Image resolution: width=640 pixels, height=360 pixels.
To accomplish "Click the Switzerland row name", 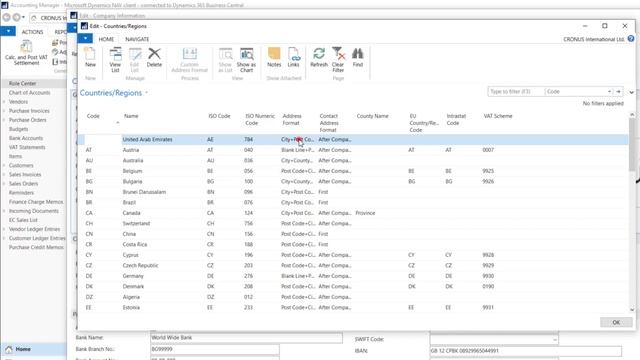I will [x=136, y=224].
